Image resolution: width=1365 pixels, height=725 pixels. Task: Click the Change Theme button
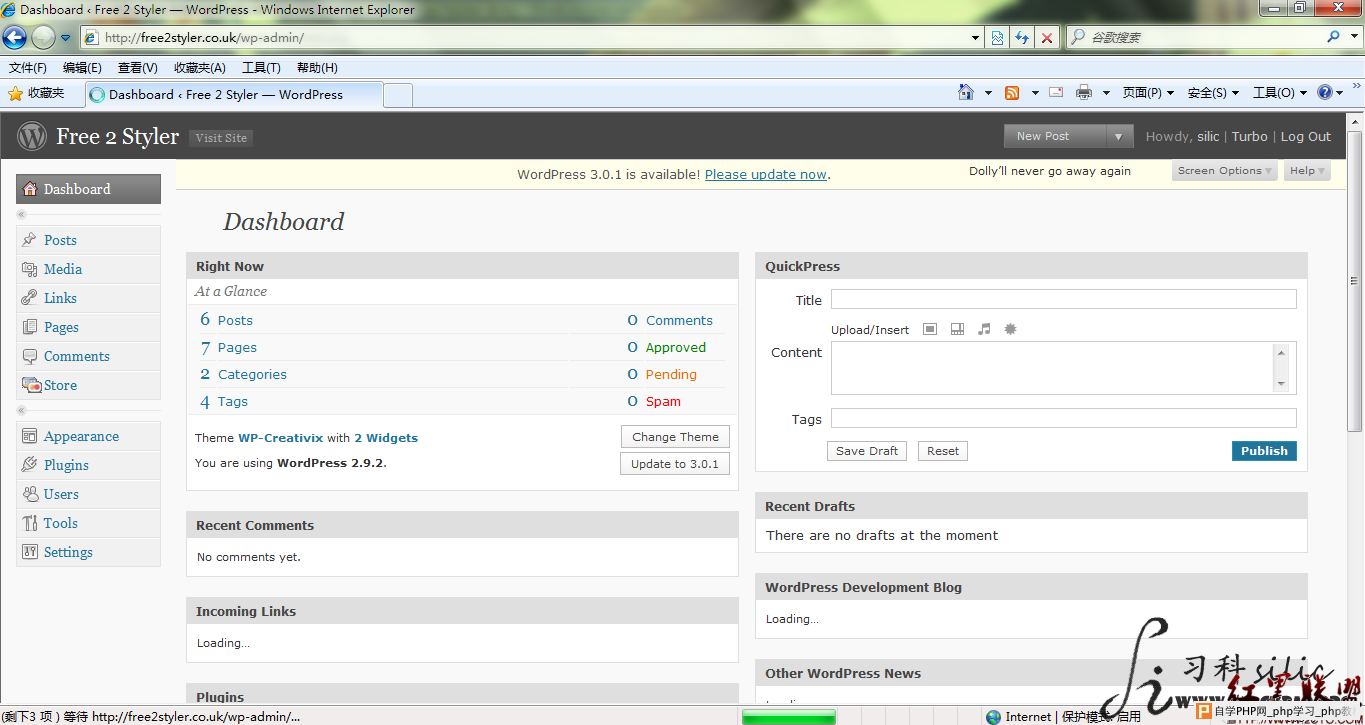click(x=675, y=437)
